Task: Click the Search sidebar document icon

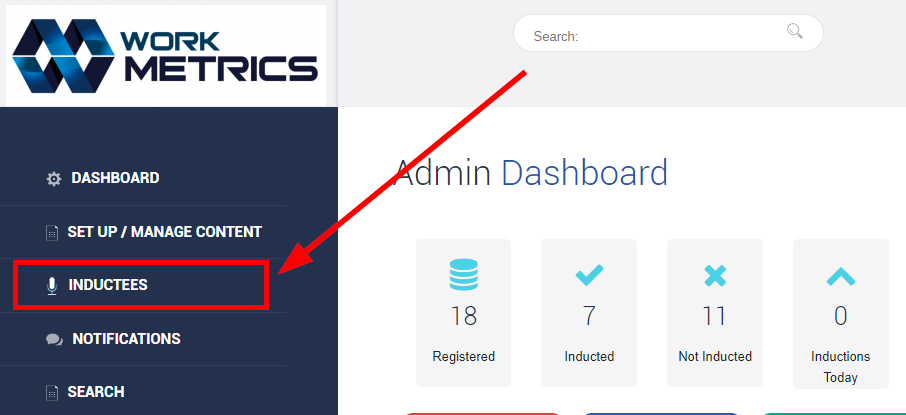Action: pos(53,393)
